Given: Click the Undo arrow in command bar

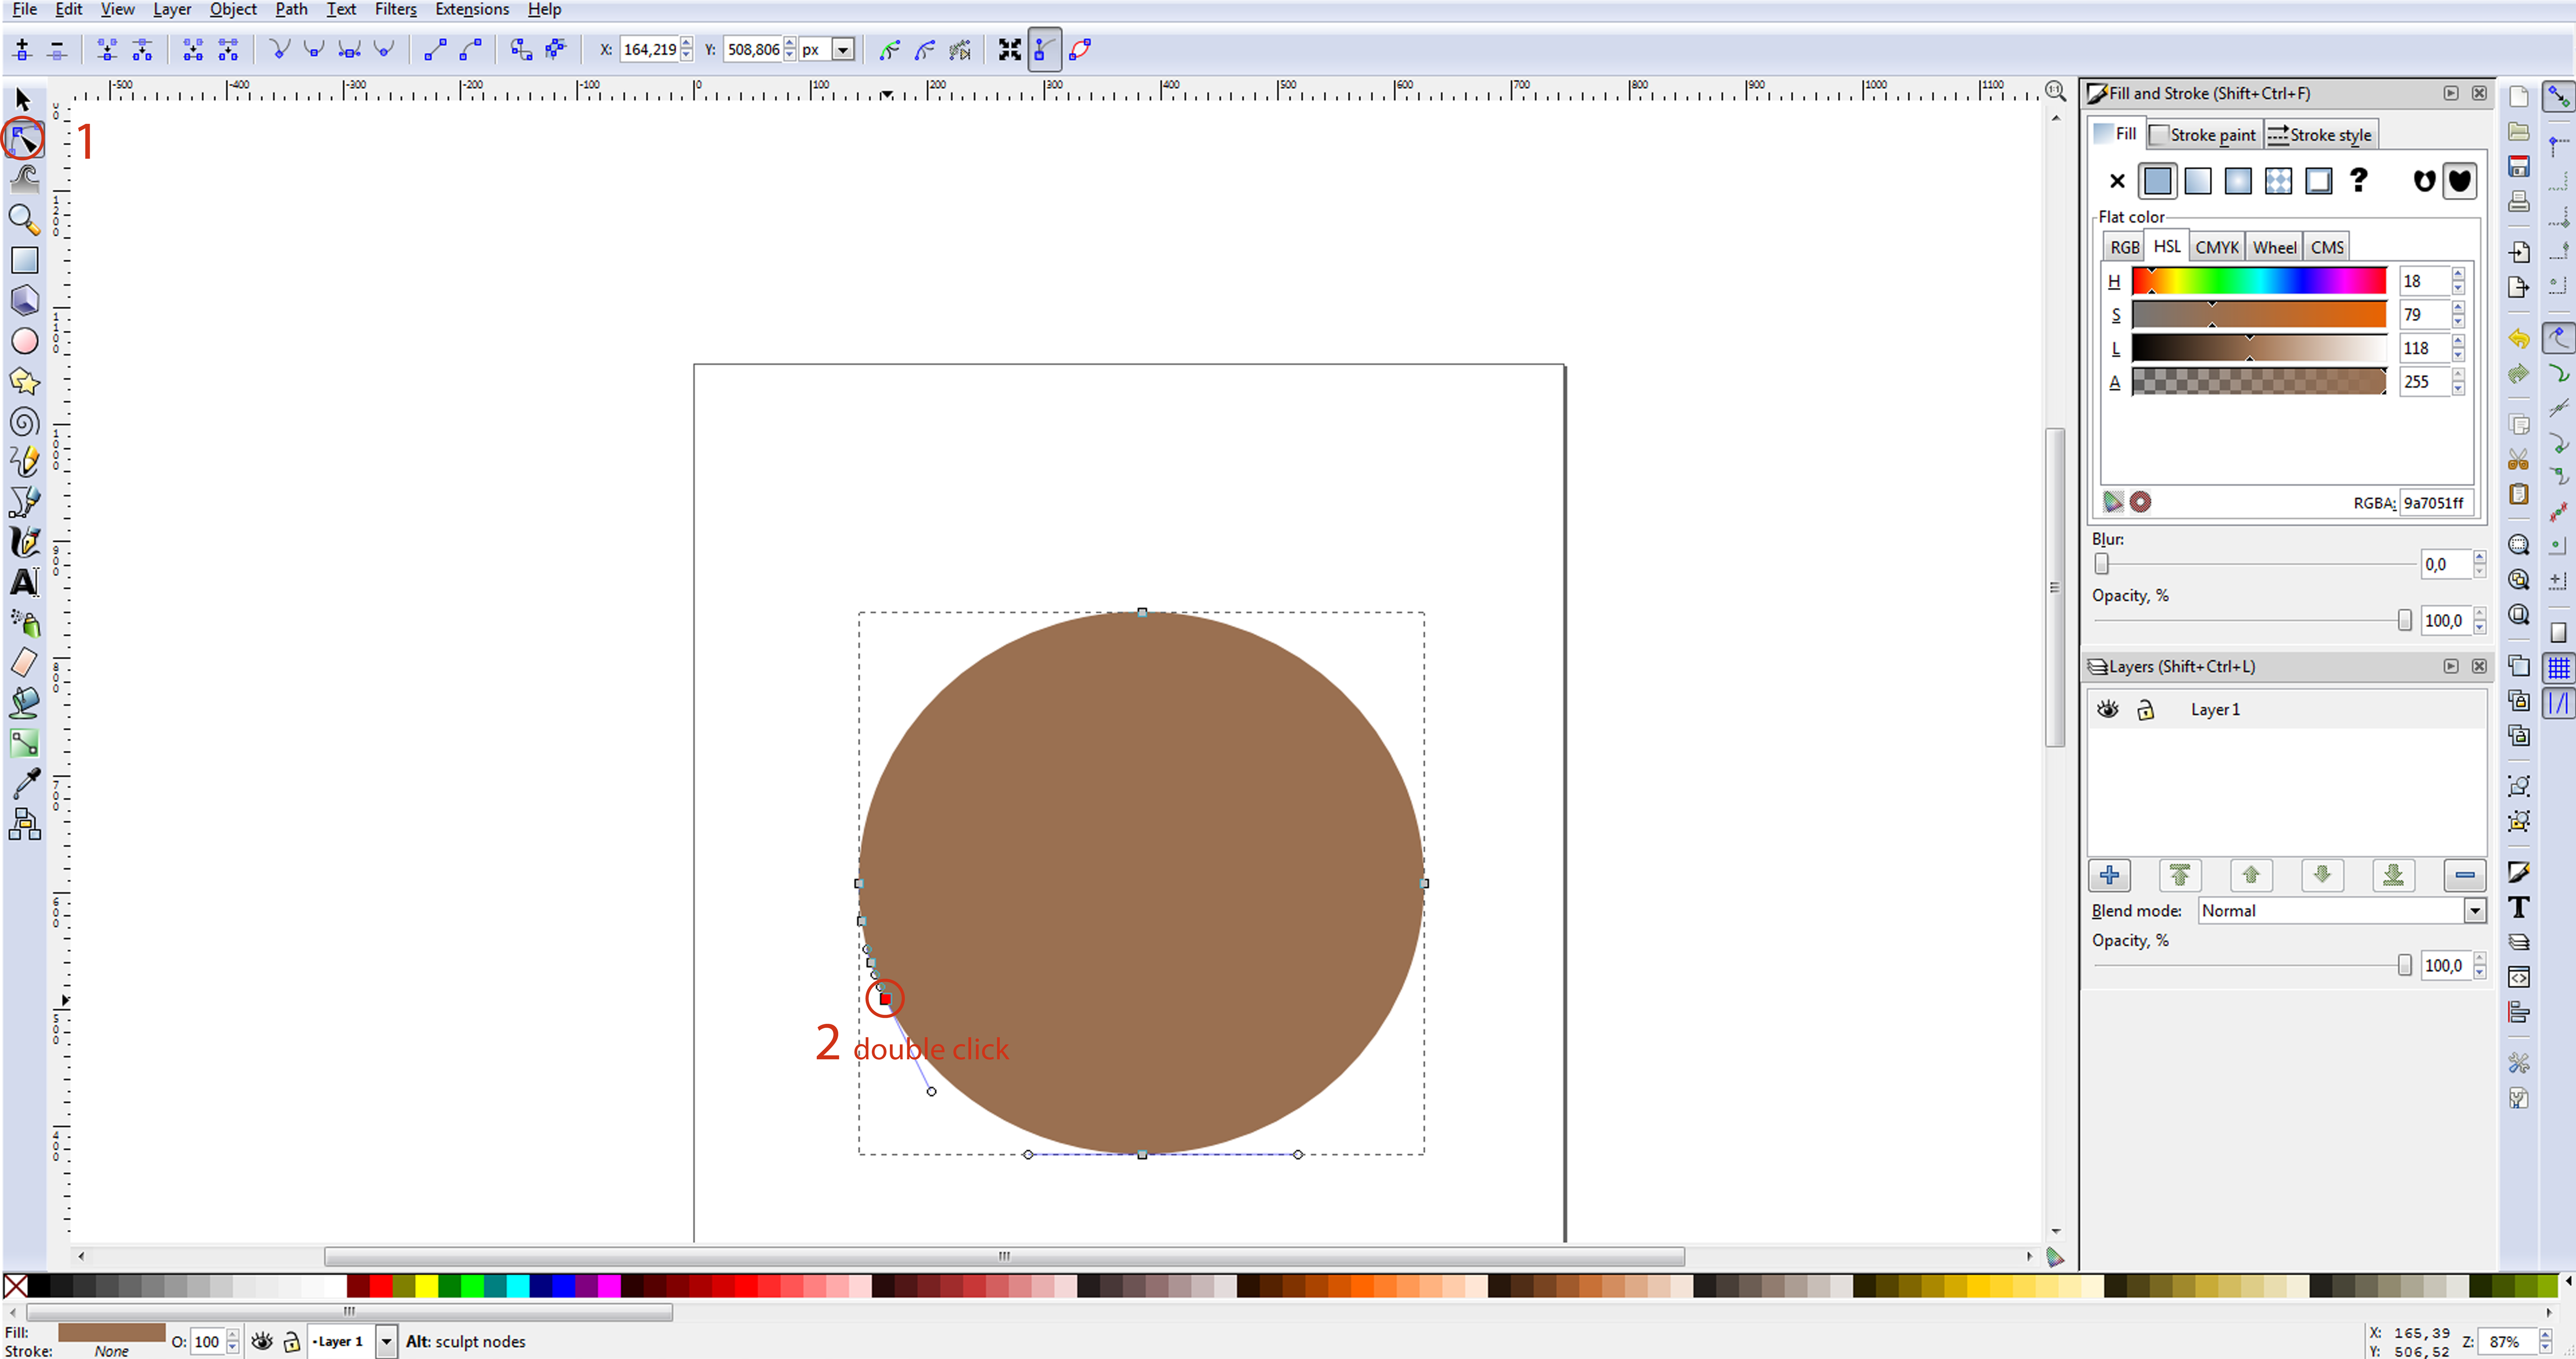Looking at the screenshot, I should click(2518, 339).
